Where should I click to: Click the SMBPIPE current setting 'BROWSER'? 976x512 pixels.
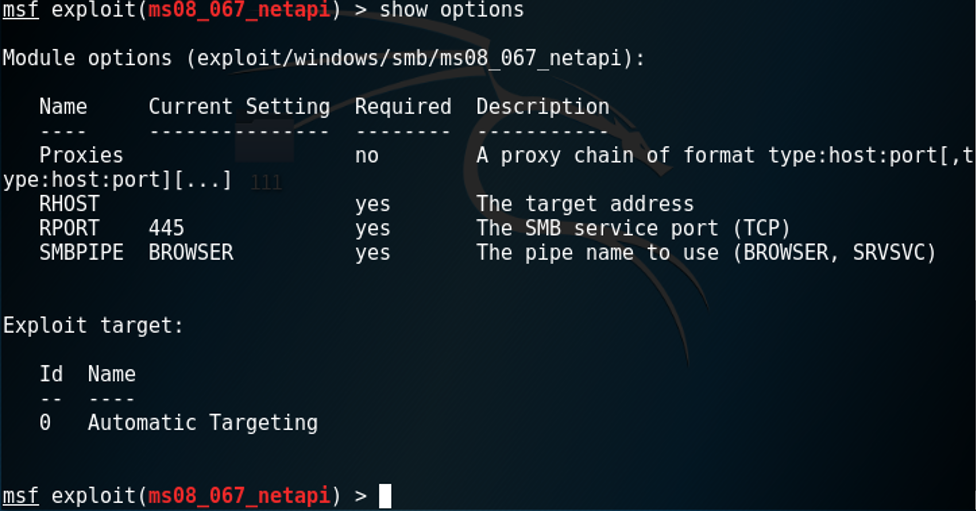(x=191, y=253)
